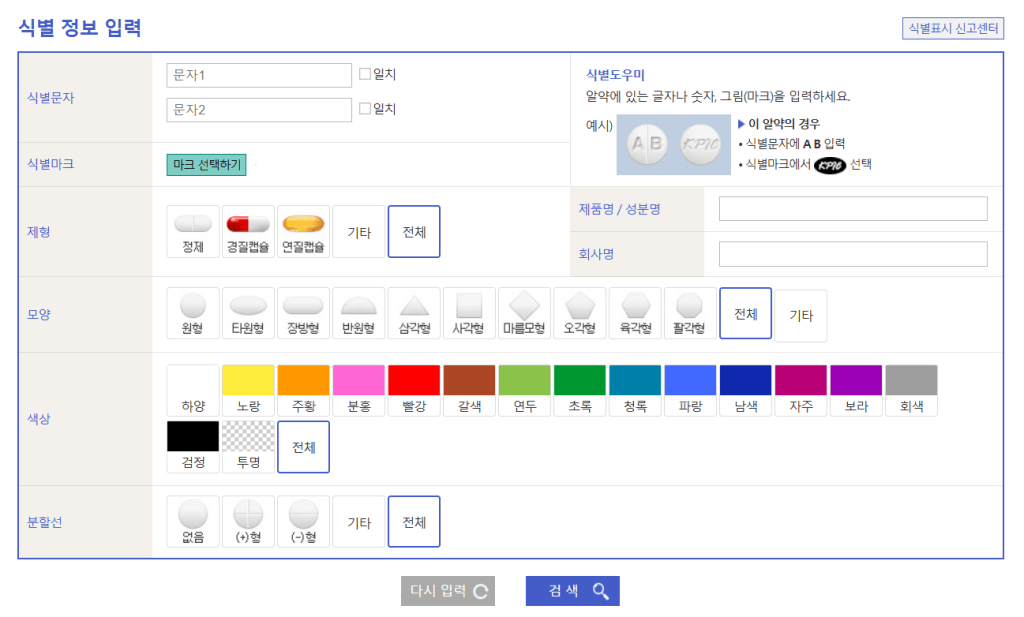Select the 마름모형 diamond shape icon
This screenshot has width=1024, height=617.
coord(524,313)
